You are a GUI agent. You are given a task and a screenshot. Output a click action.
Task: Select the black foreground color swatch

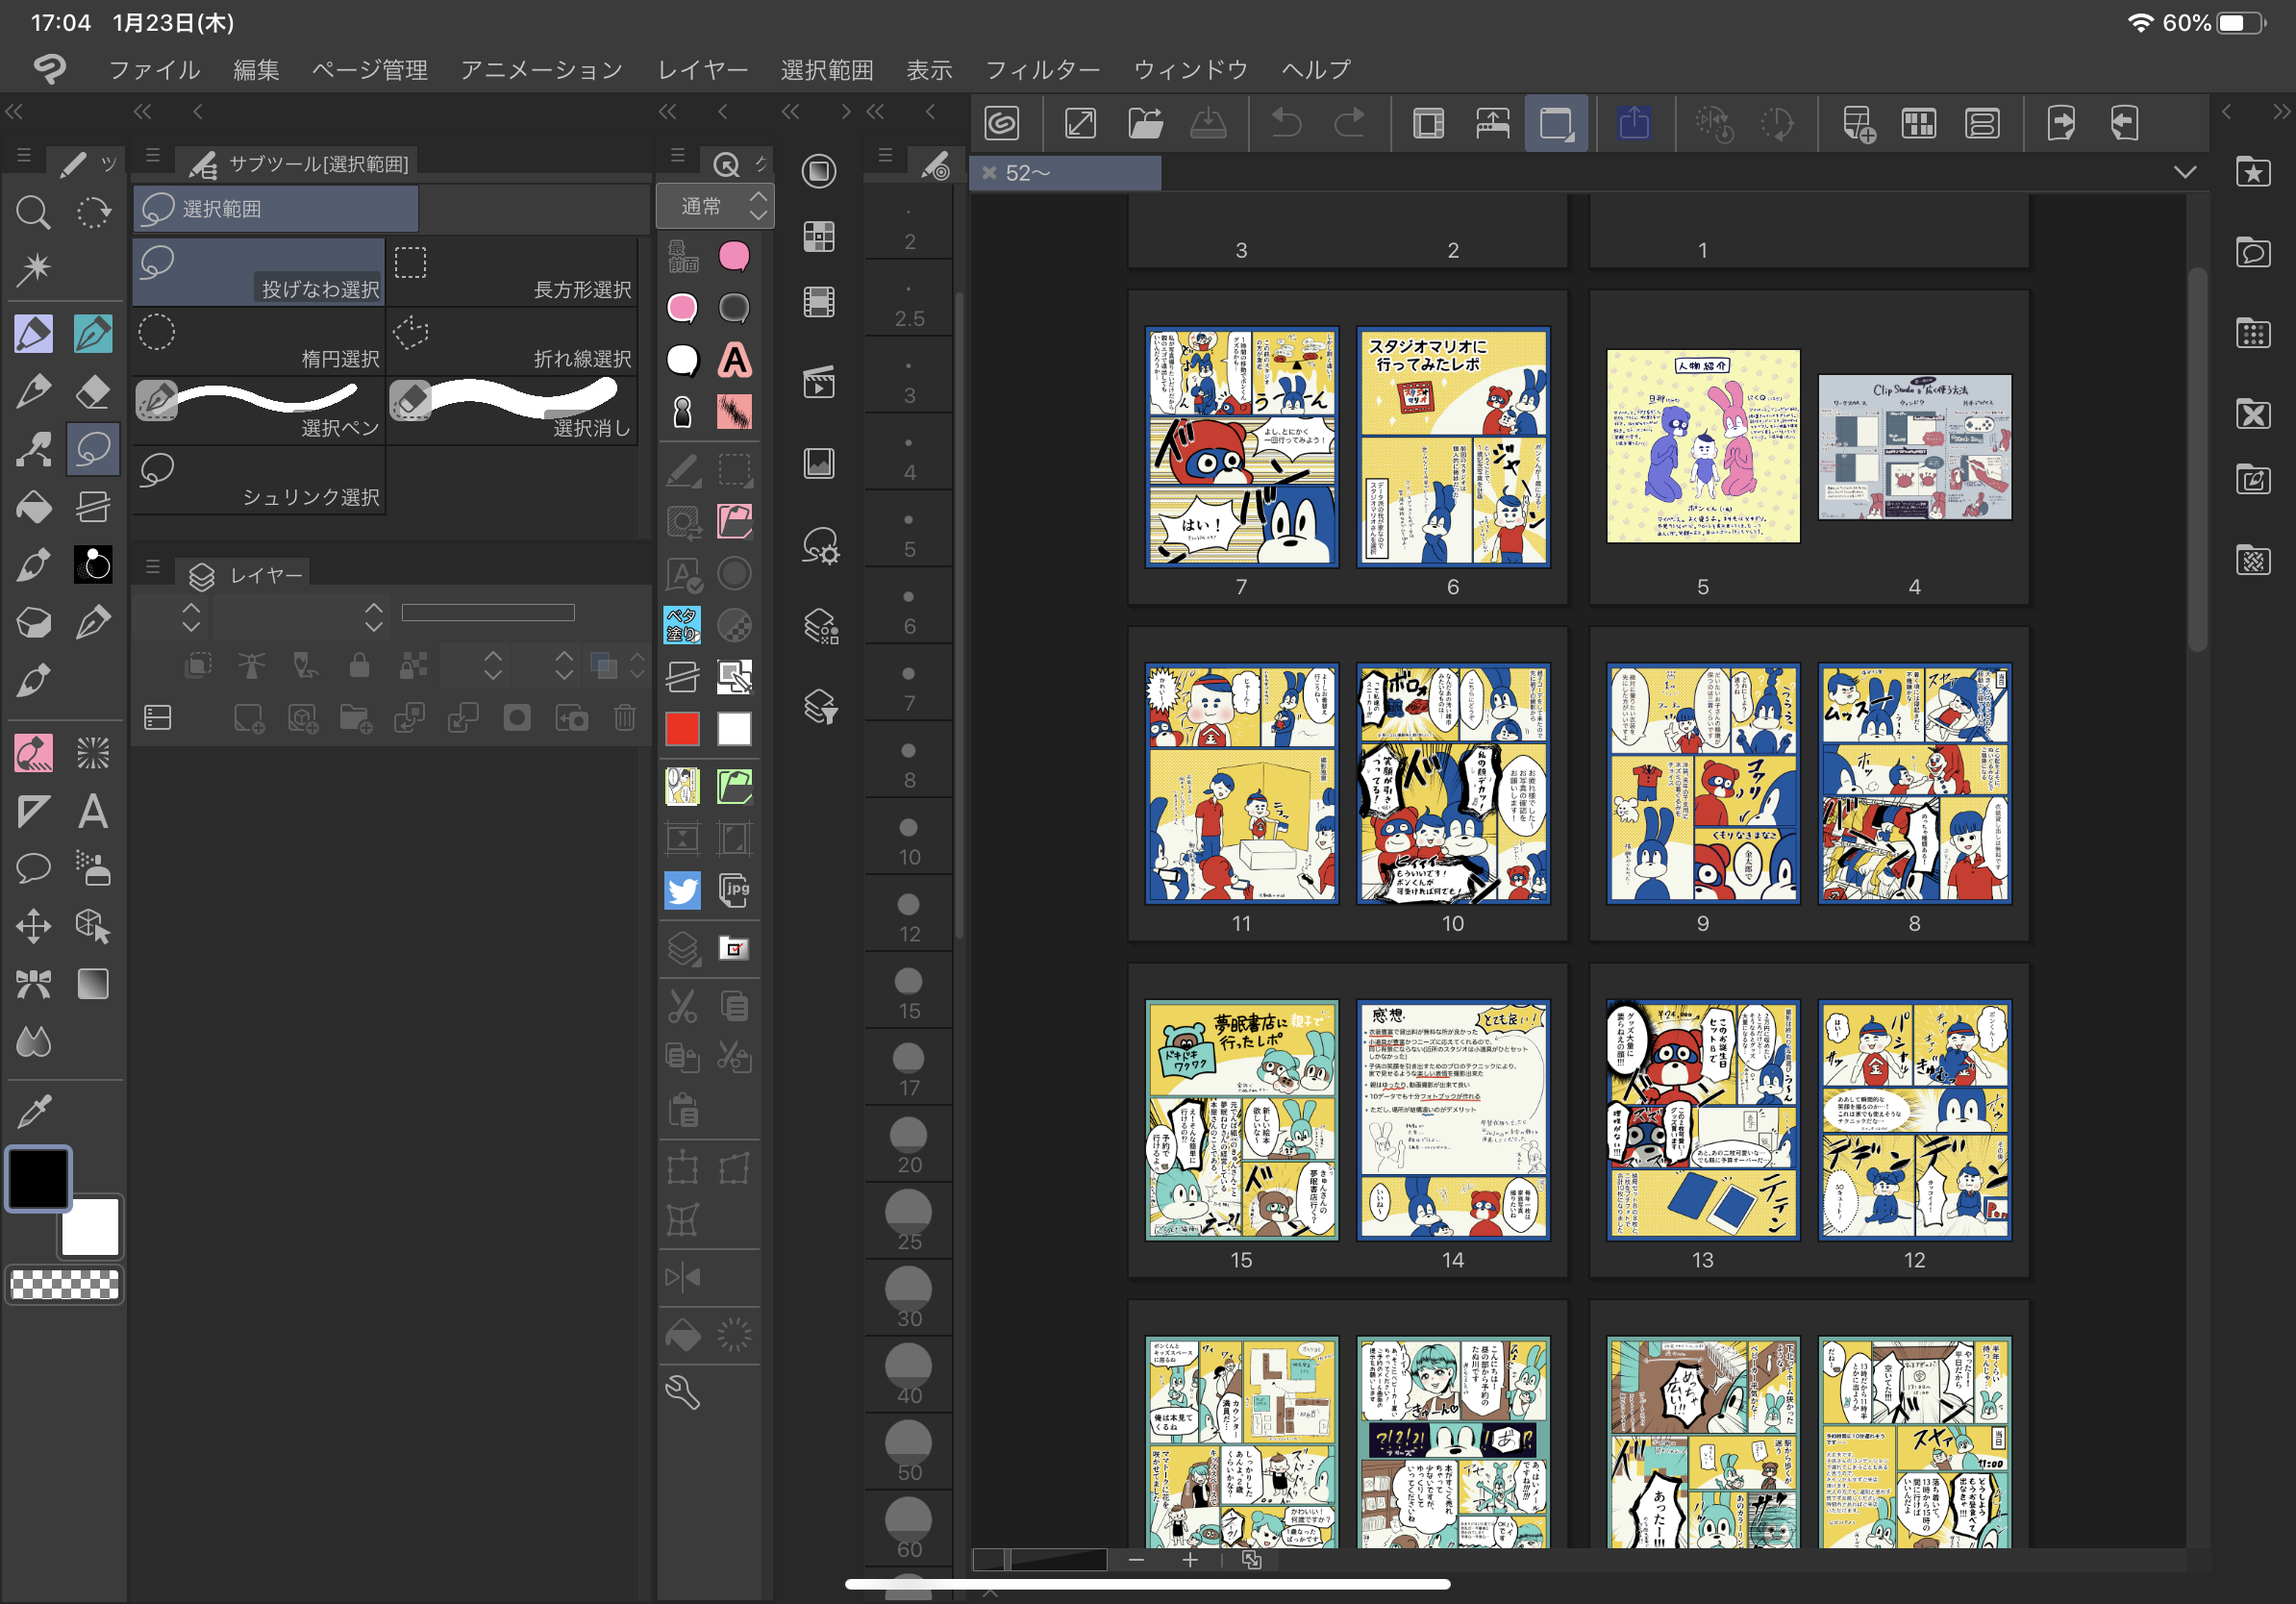point(39,1179)
